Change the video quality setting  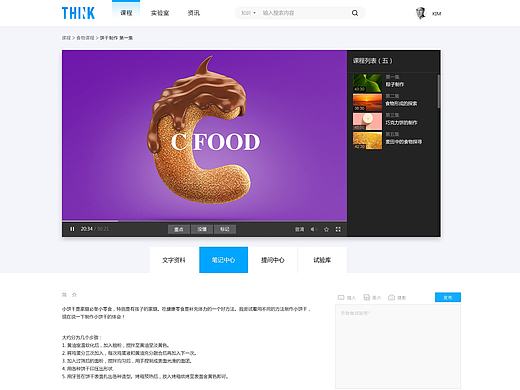(299, 229)
